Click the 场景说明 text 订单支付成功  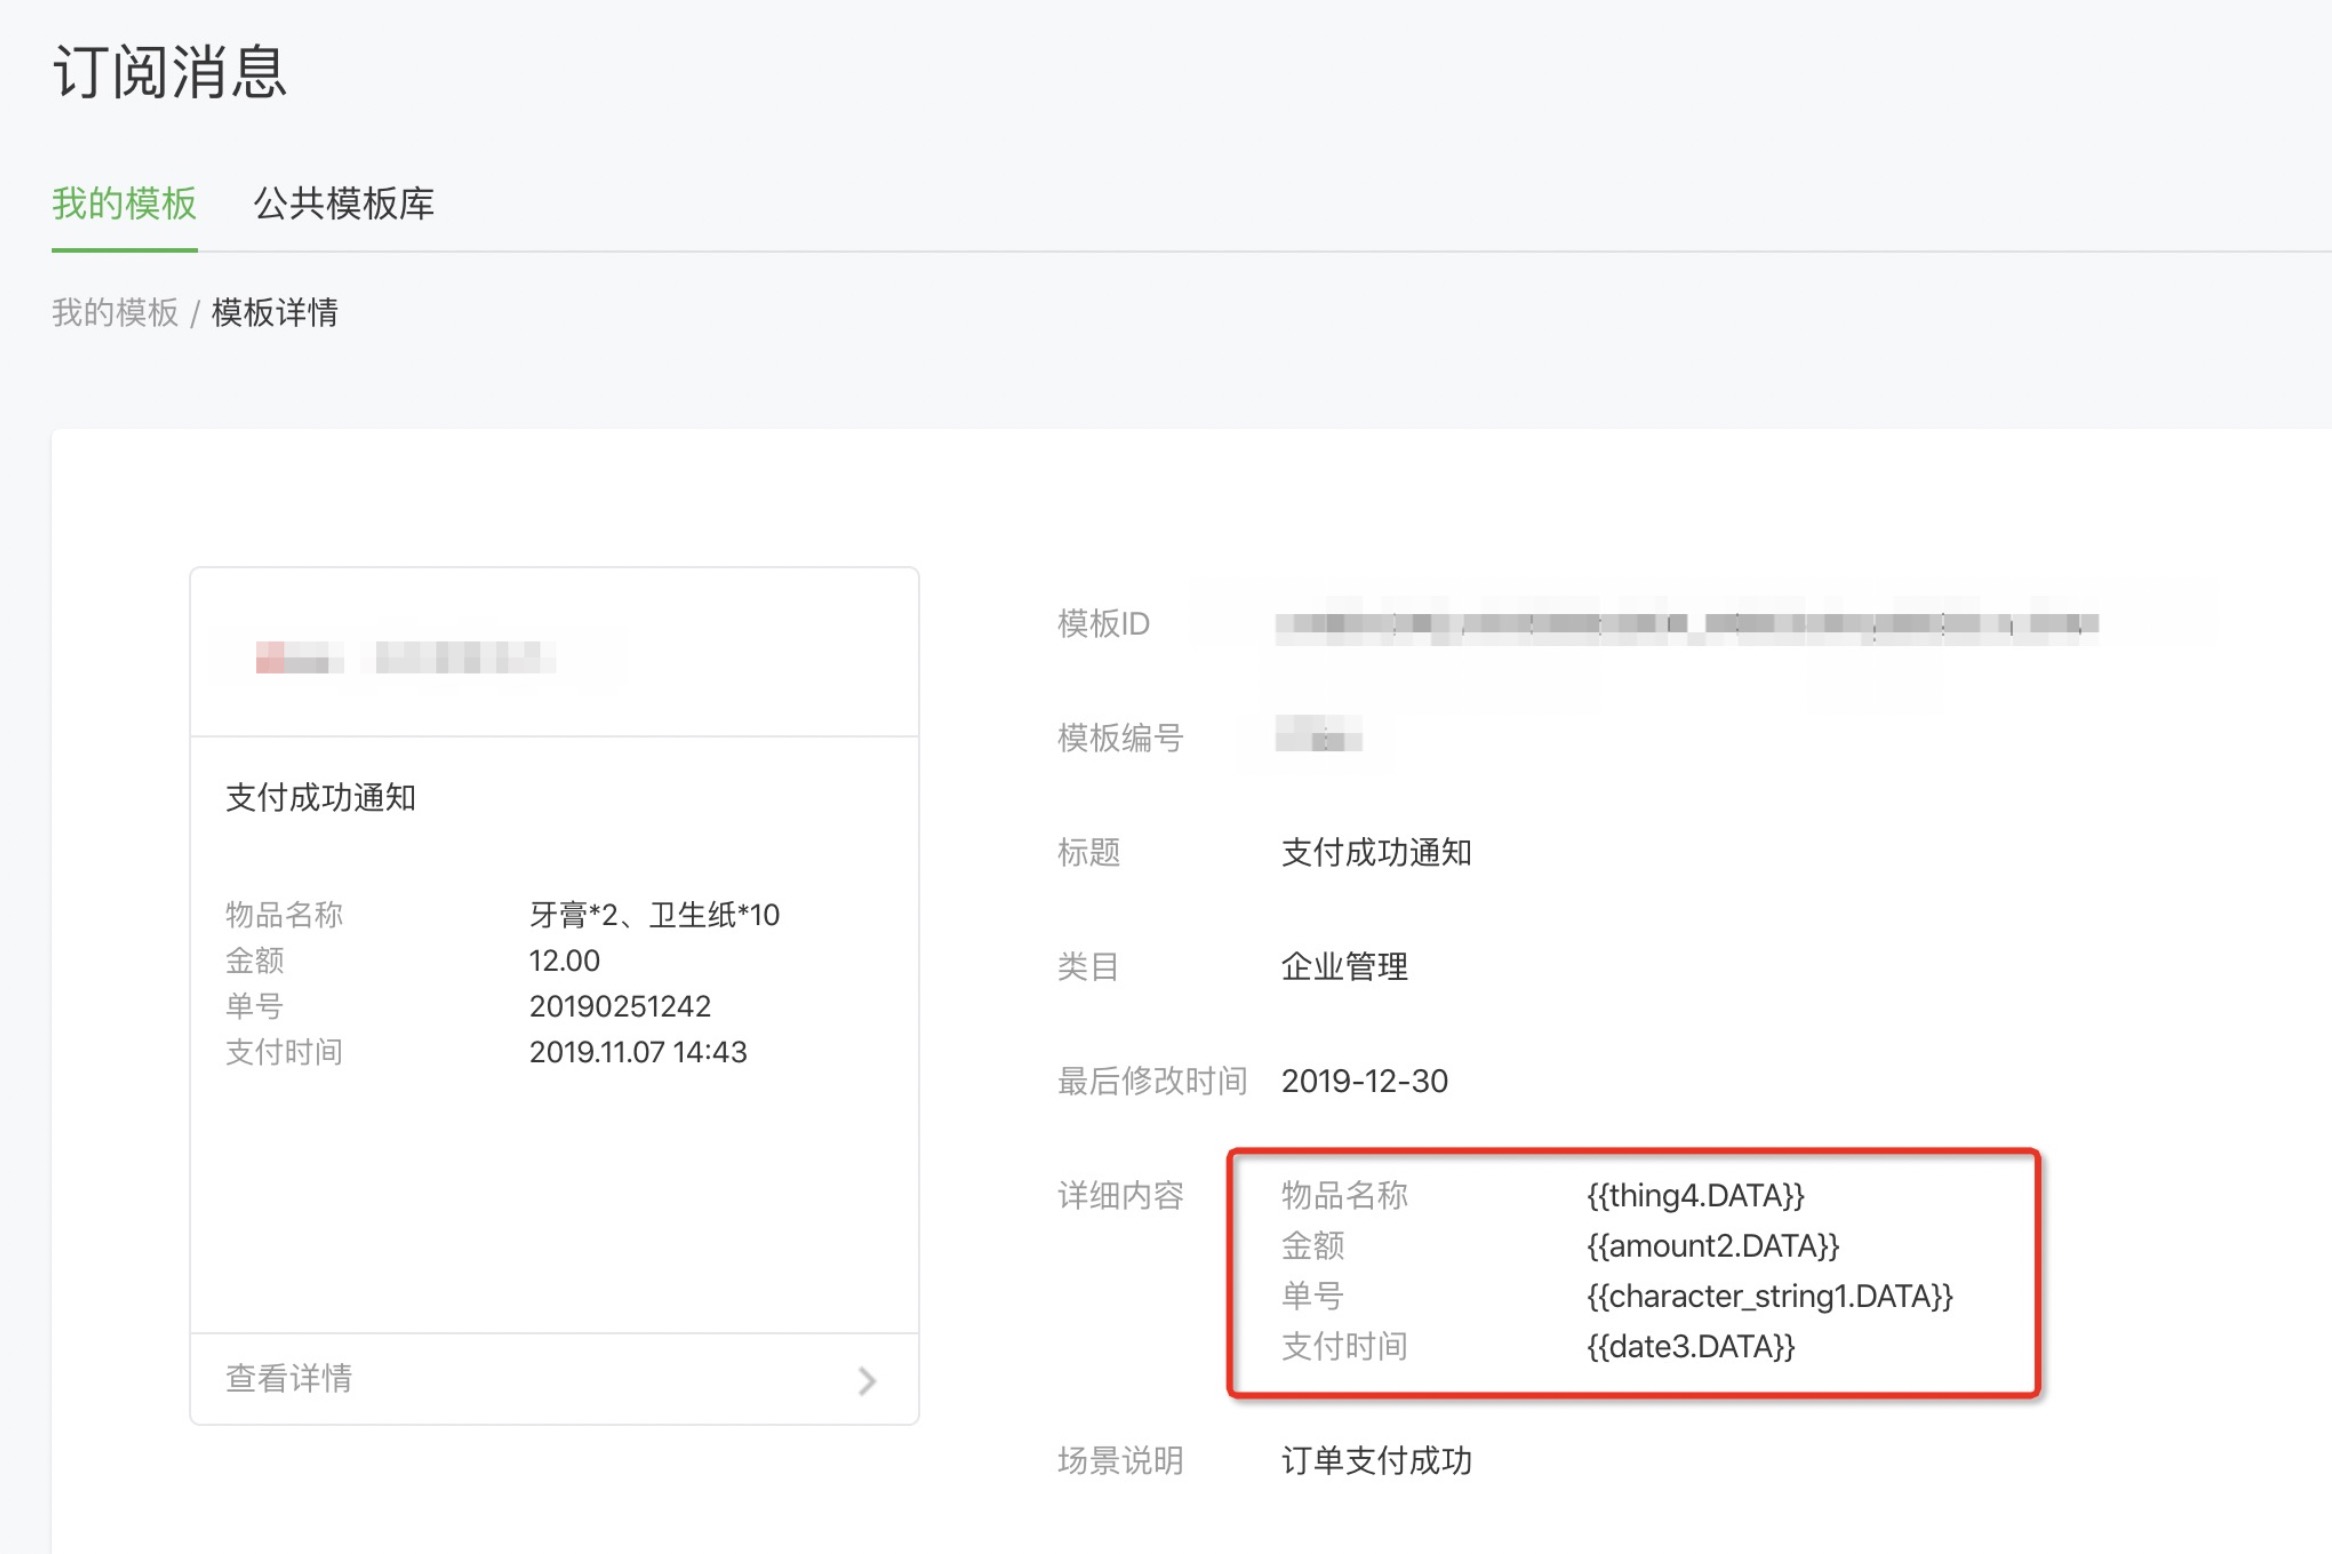tap(1376, 1461)
